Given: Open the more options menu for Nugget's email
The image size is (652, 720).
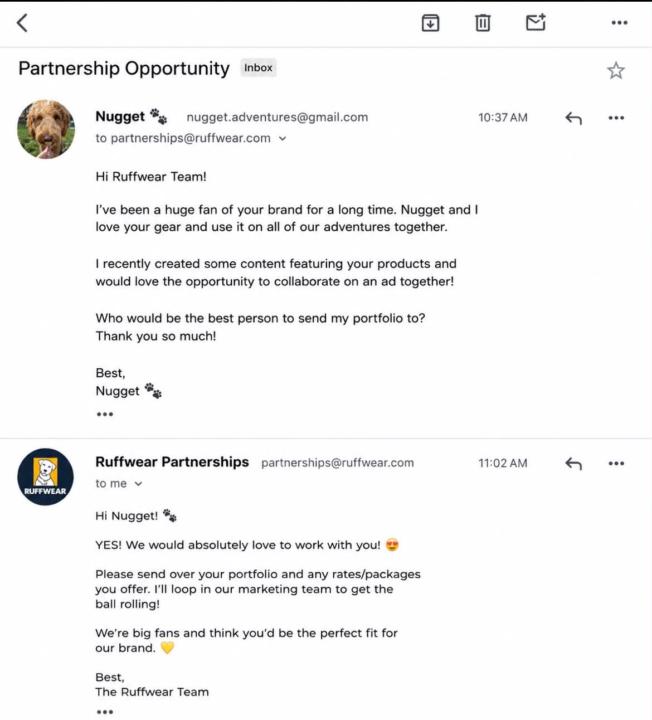Looking at the screenshot, I should (x=616, y=118).
